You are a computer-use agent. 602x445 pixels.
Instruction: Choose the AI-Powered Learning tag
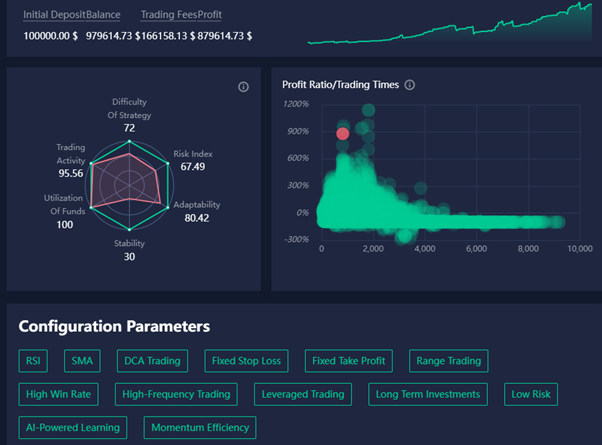(74, 428)
